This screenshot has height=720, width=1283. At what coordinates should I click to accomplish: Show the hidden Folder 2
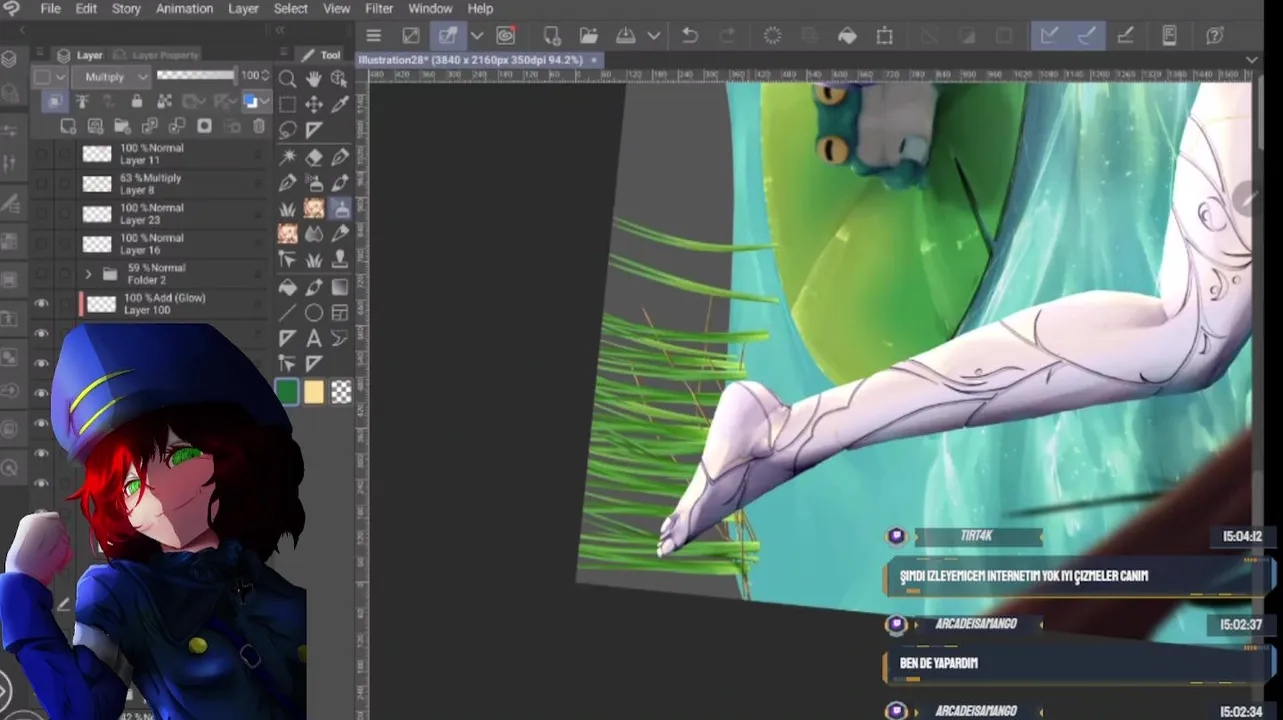tap(41, 274)
